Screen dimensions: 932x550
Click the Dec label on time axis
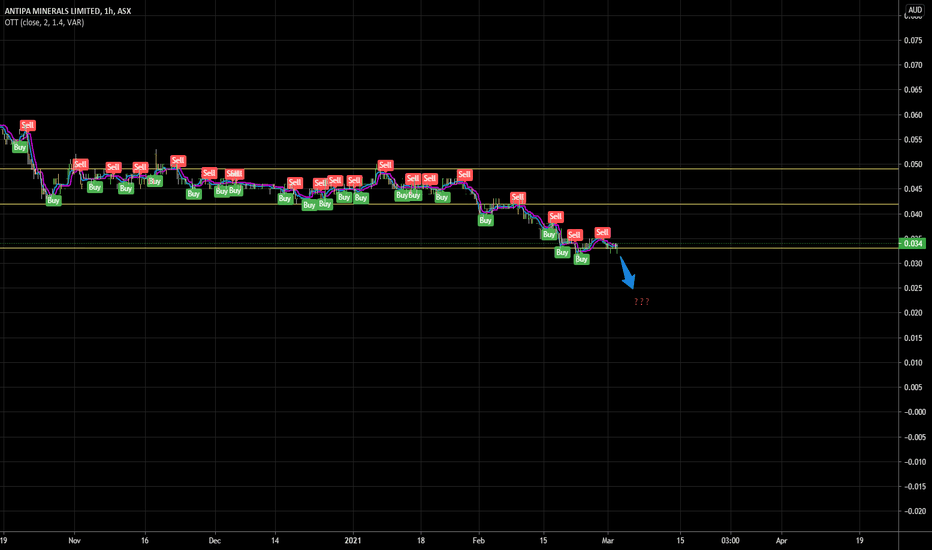tap(215, 540)
